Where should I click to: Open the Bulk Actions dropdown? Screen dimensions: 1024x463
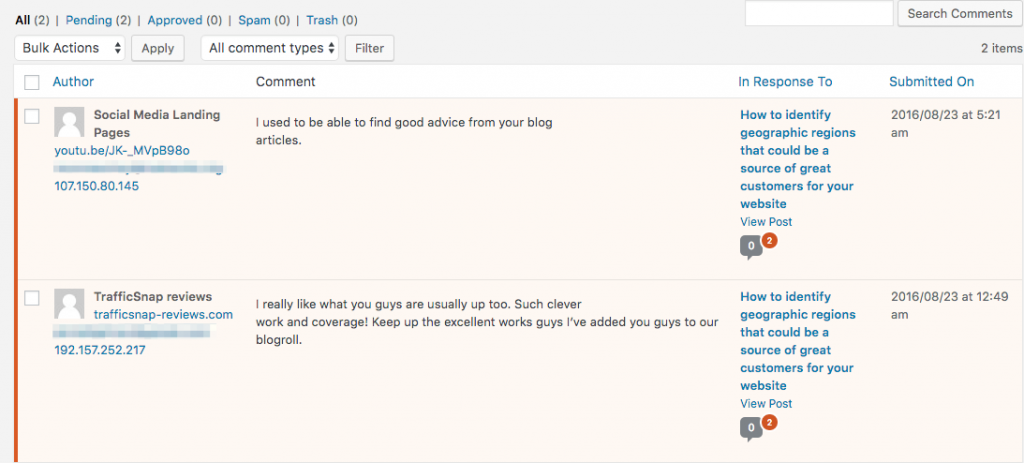pos(70,48)
